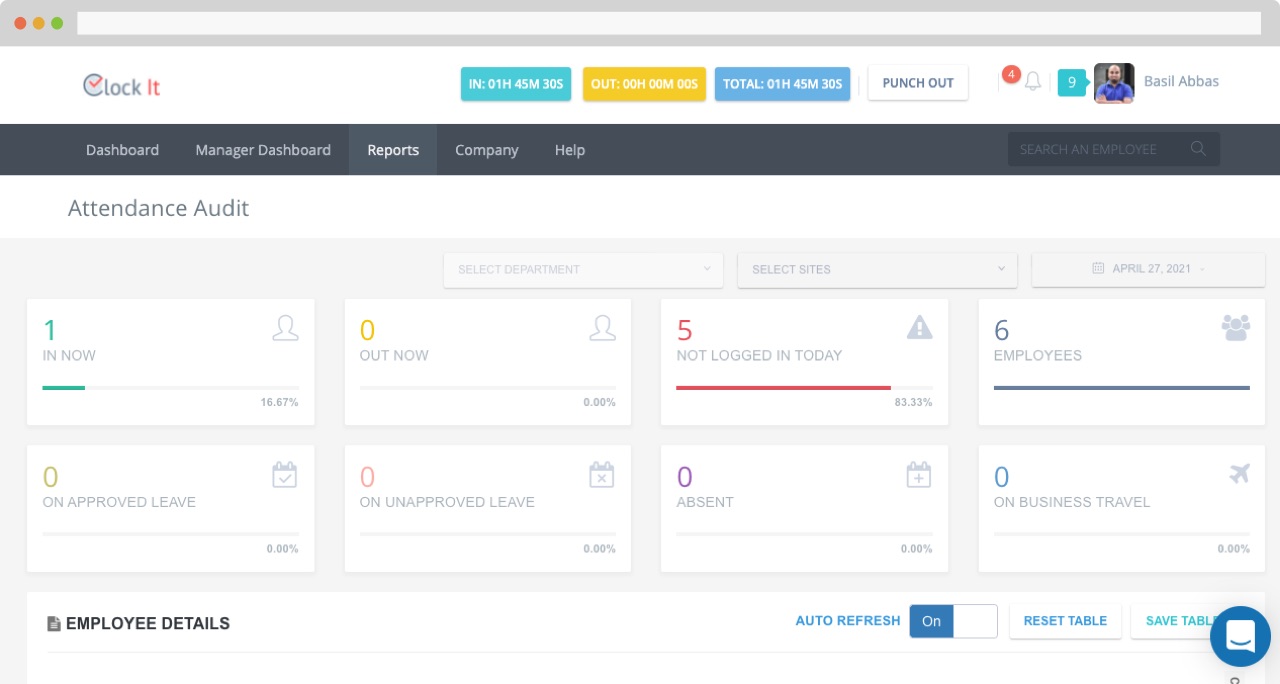The width and height of the screenshot is (1280, 684).
Task: Click the unapproved leave calendar icon
Action: (x=601, y=475)
